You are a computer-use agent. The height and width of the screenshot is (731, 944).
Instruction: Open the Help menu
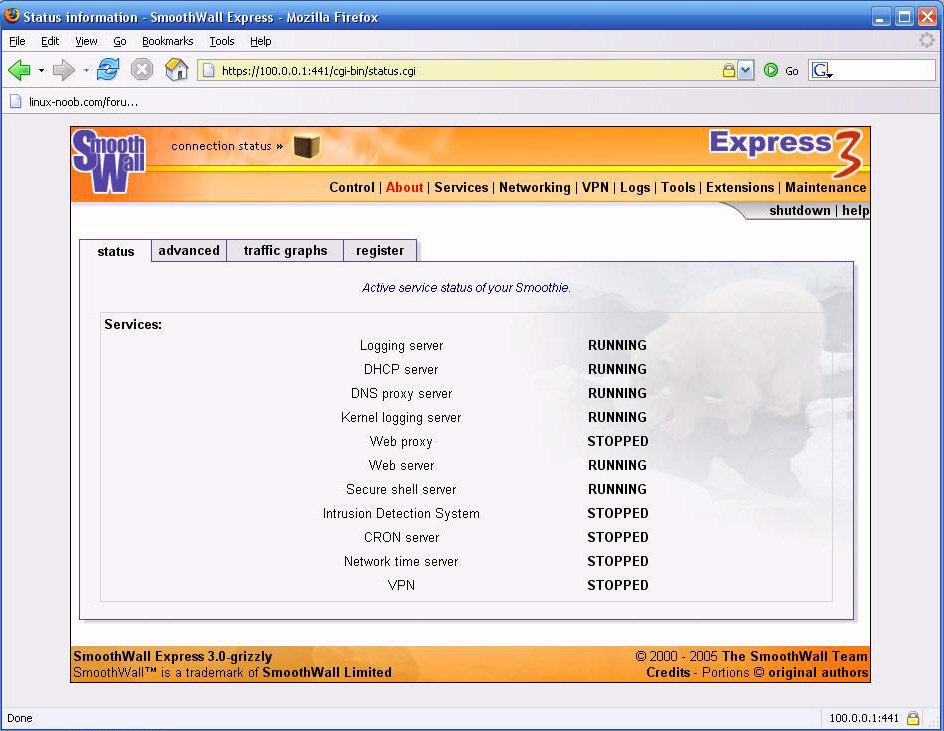(x=261, y=41)
